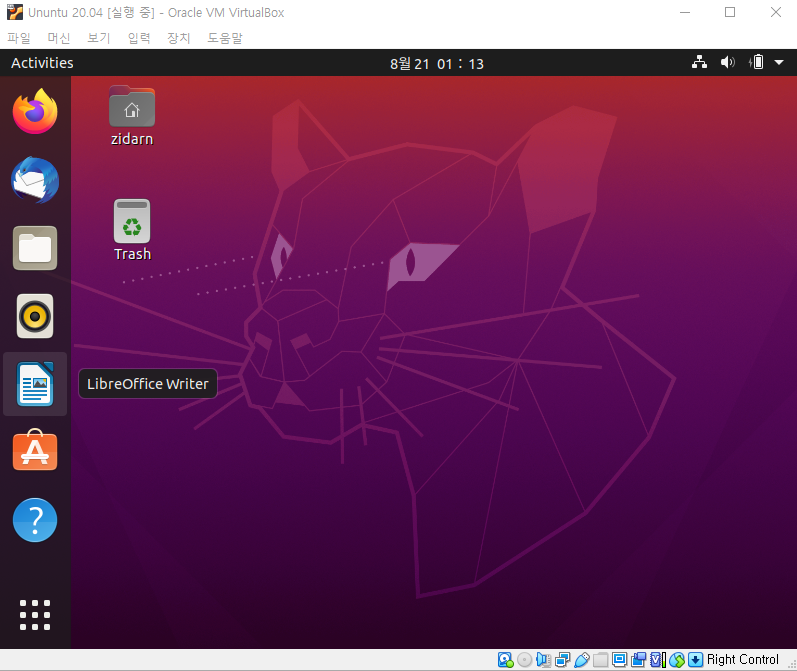Show Applications grid at dock bottom
797x671 pixels.
coord(35,615)
